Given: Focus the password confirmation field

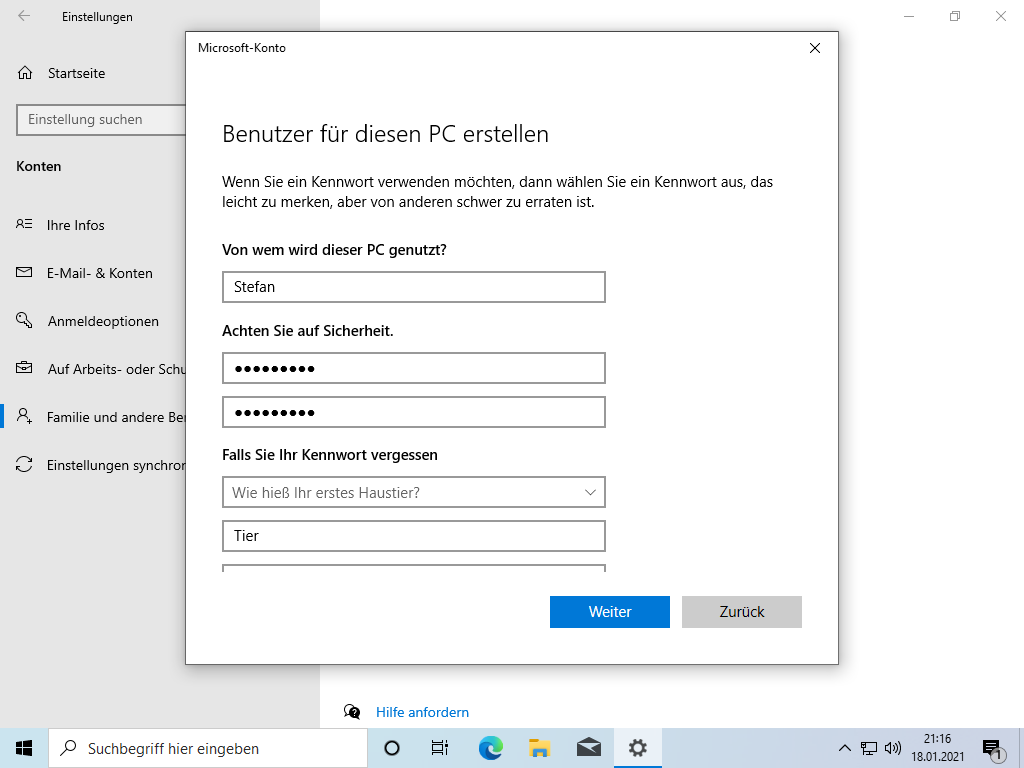Looking at the screenshot, I should [414, 412].
